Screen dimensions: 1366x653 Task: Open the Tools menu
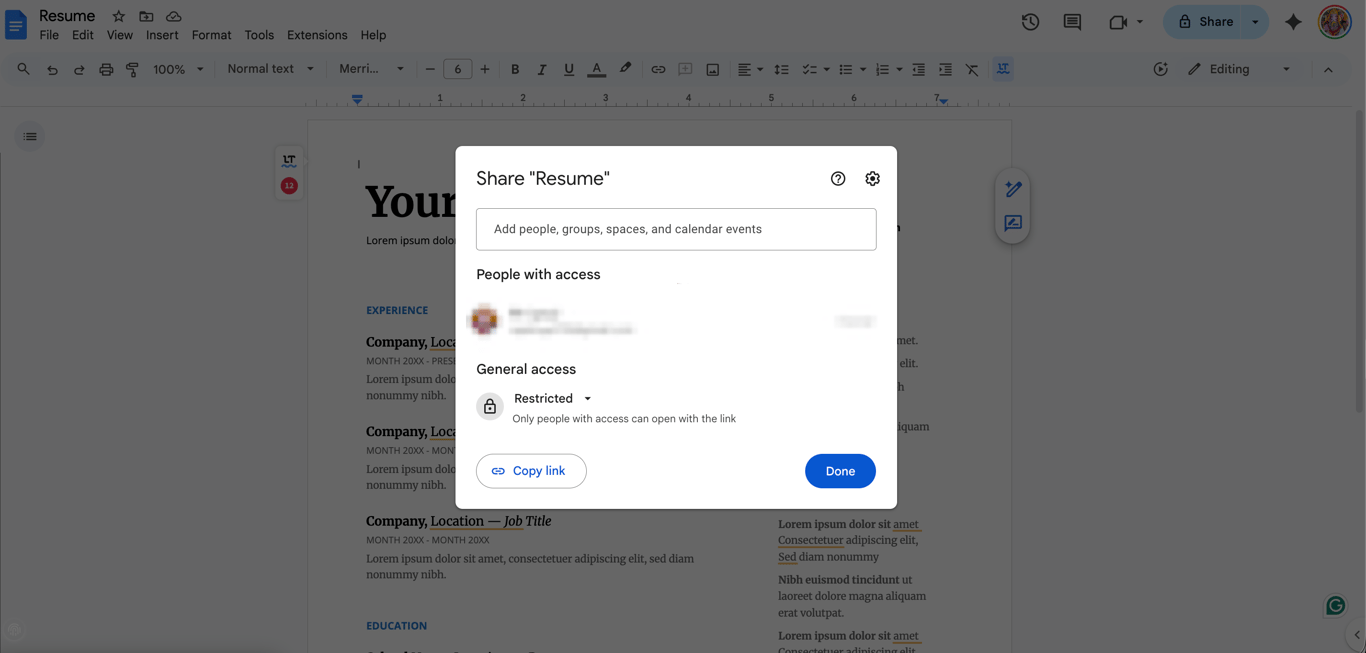259,35
